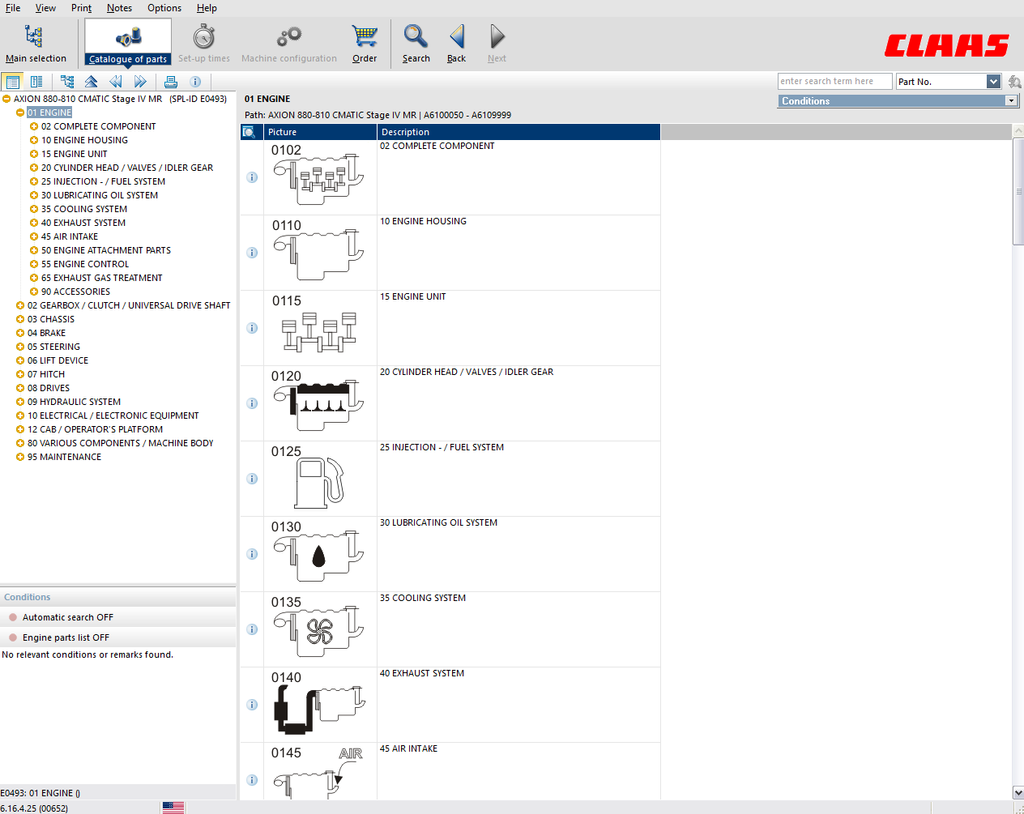This screenshot has height=814, width=1024.
Task: Expand 09 HYDRAULIC SYSTEM tree node
Action: [20, 402]
